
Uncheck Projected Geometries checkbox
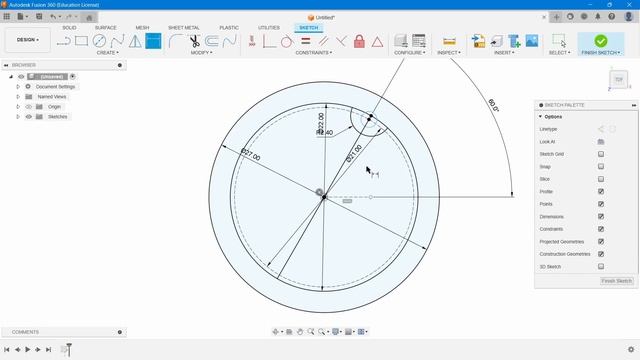pos(601,242)
